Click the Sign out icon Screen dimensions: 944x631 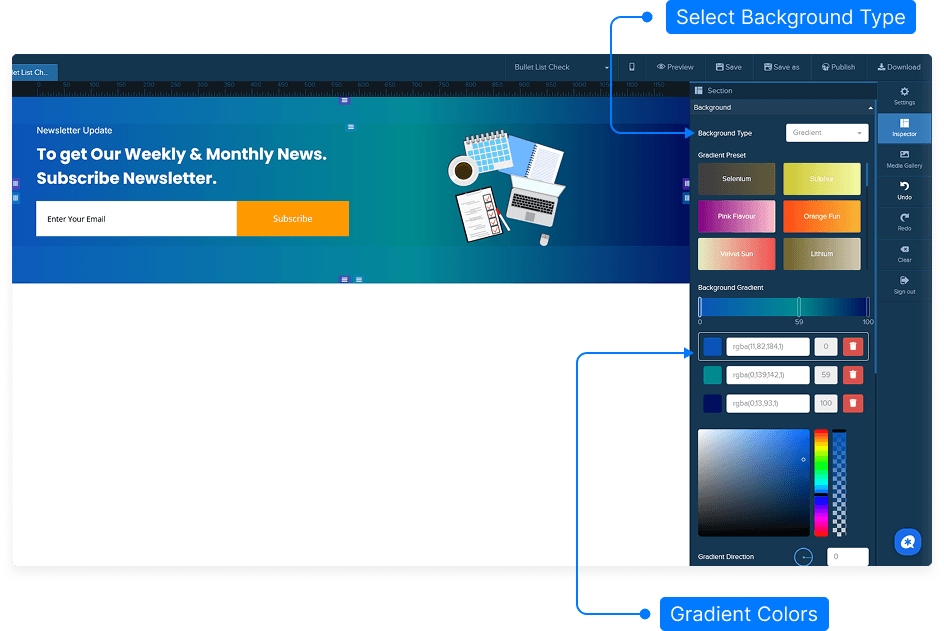coord(904,284)
